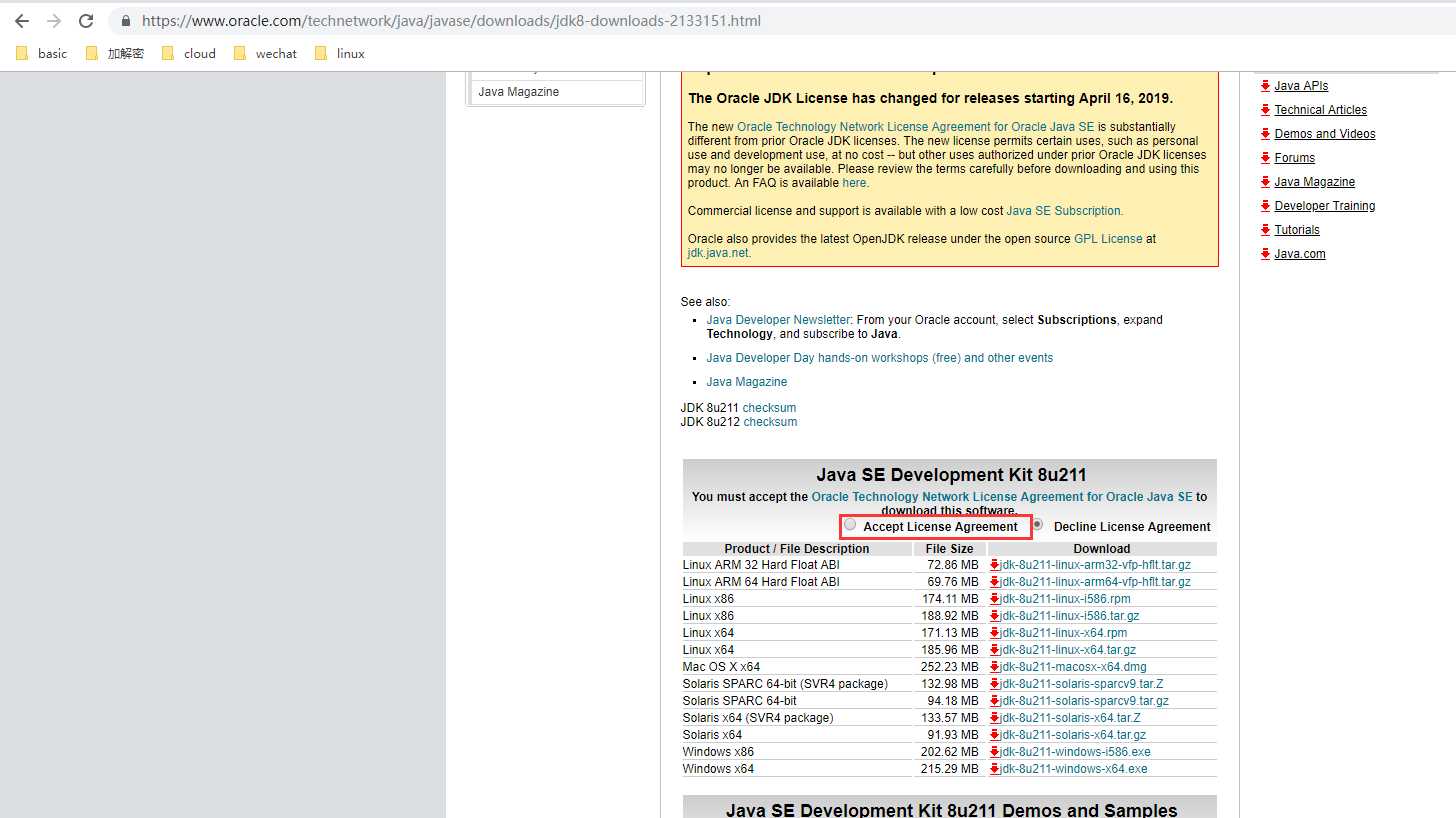The image size is (1456, 818).
Task: Click download icon beside jdk-8u211-windows-x64.exe
Action: pos(995,769)
